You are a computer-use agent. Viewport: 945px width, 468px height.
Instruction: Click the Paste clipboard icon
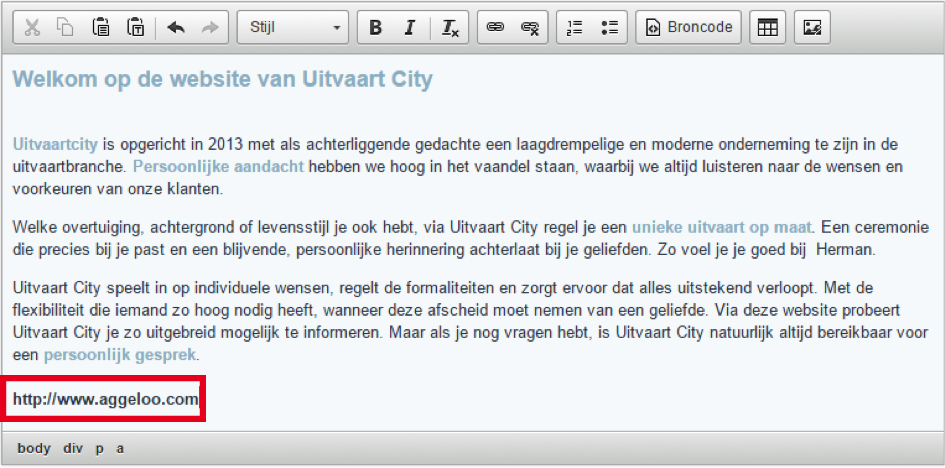pyautogui.click(x=100, y=28)
